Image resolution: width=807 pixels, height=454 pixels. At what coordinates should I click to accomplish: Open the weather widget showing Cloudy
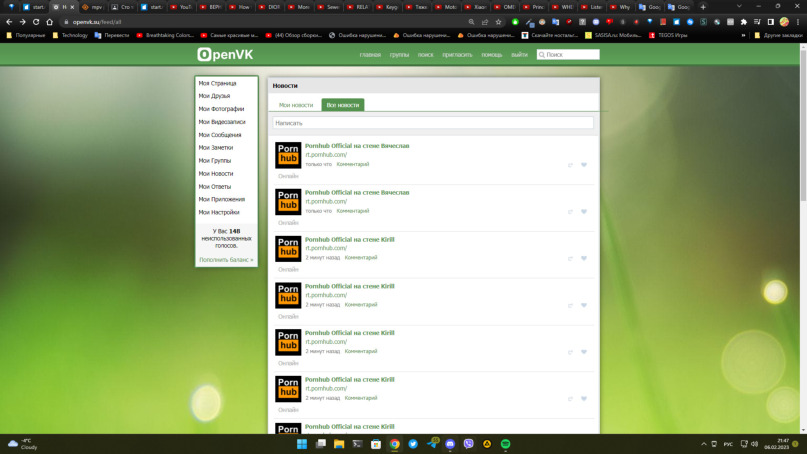click(x=23, y=444)
